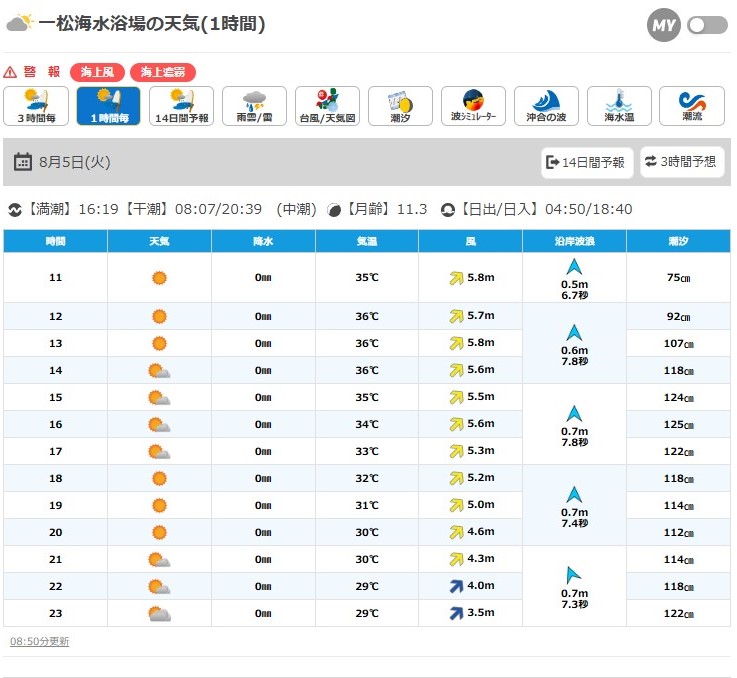Click the wave direction arrow above 0.5m

574,267
